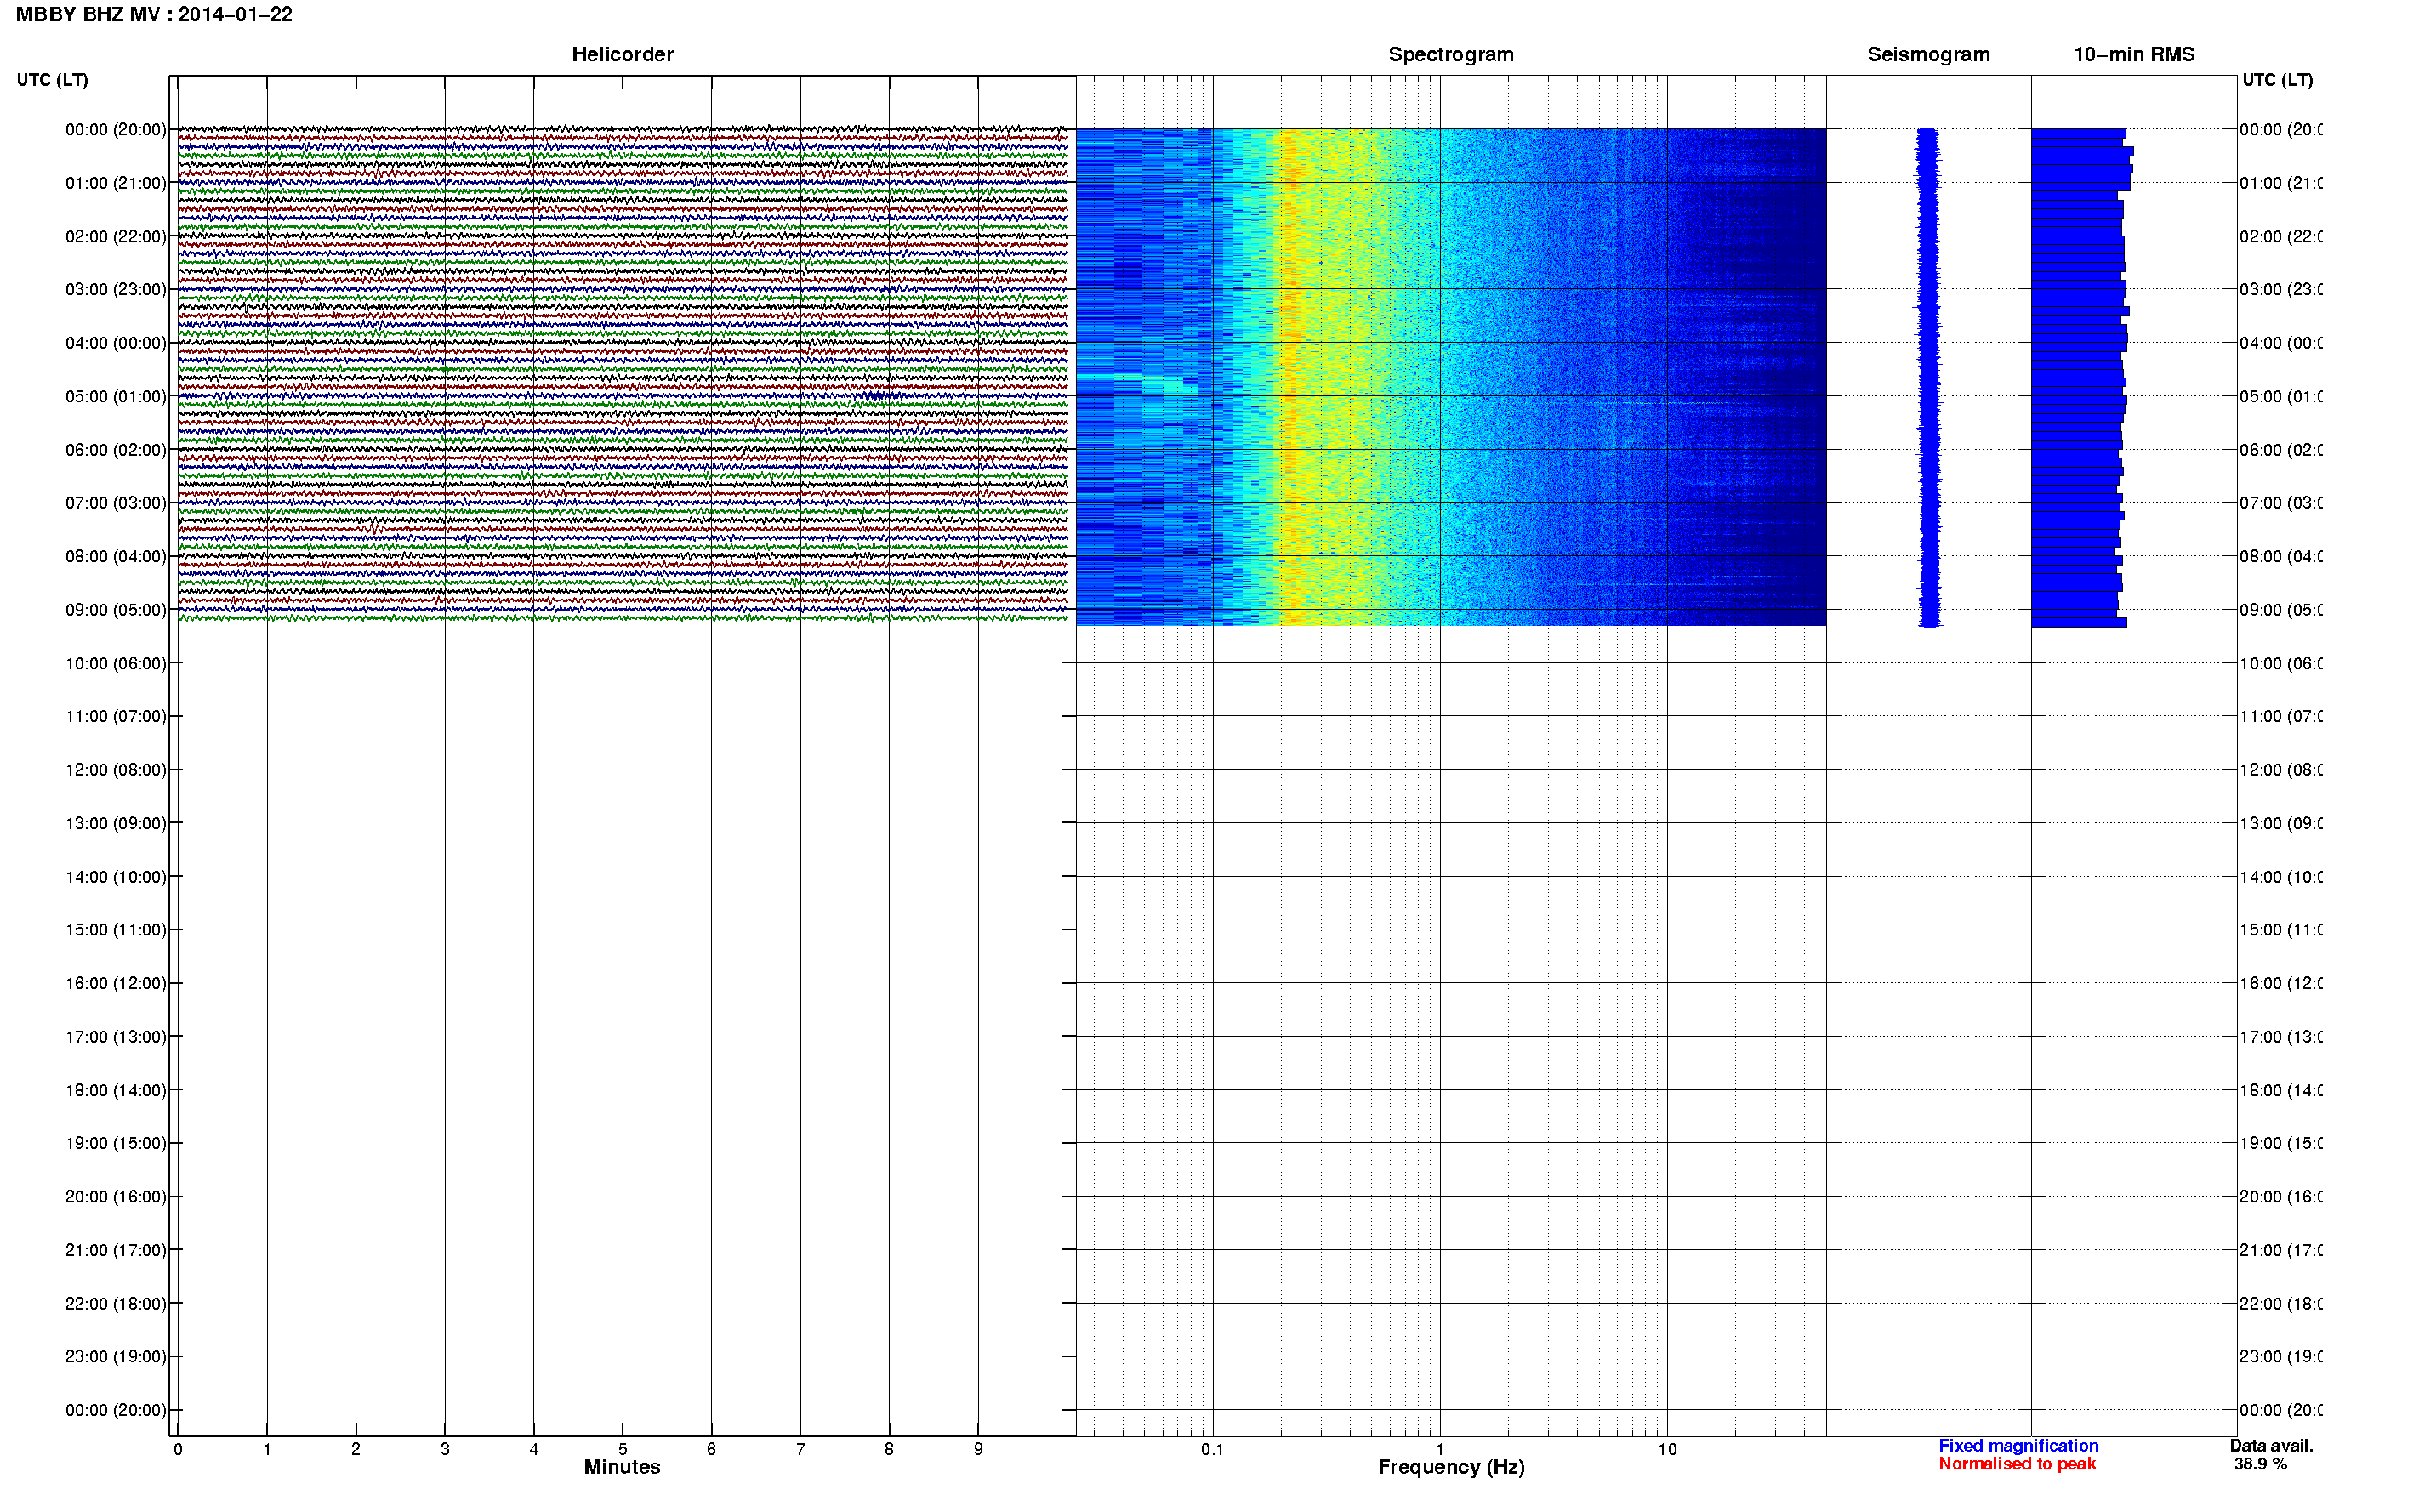2419x1512 pixels.
Task: Click the '0' minutes tick label
Action: 178,1449
